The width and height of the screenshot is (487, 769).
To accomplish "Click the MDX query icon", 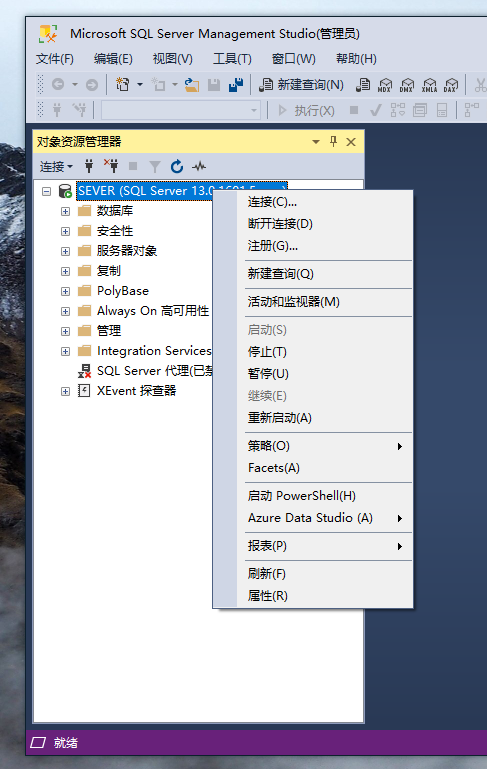I will pyautogui.click(x=385, y=84).
